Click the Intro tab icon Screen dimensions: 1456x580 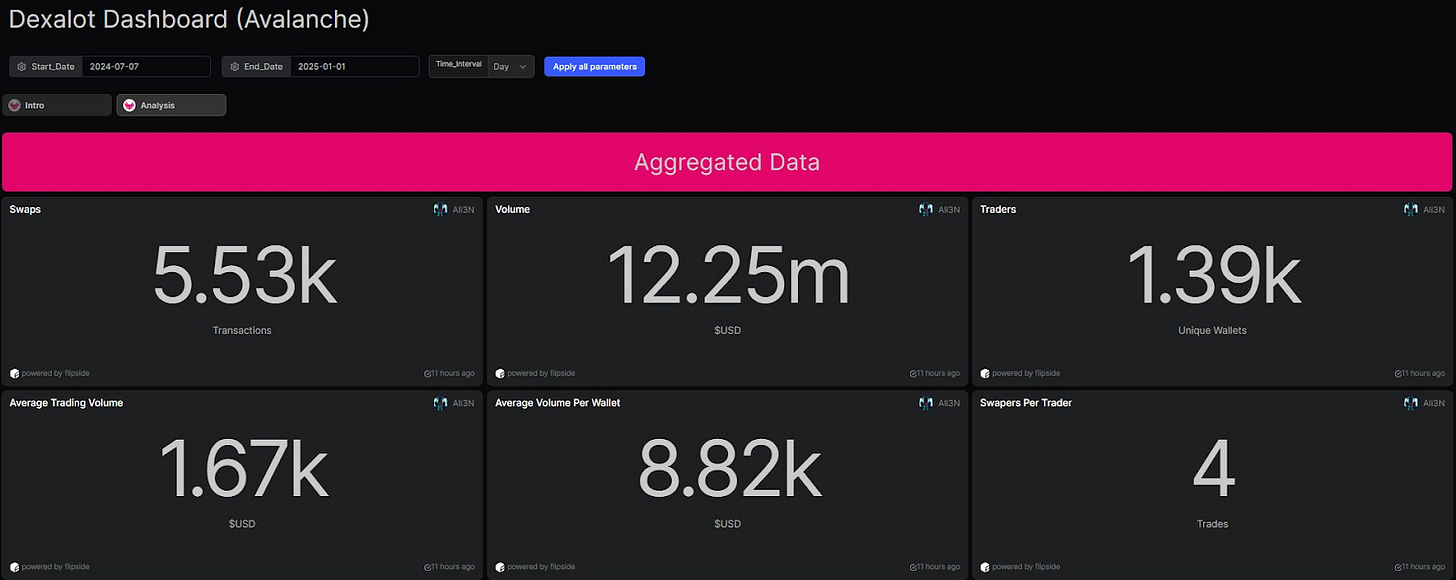(x=15, y=105)
